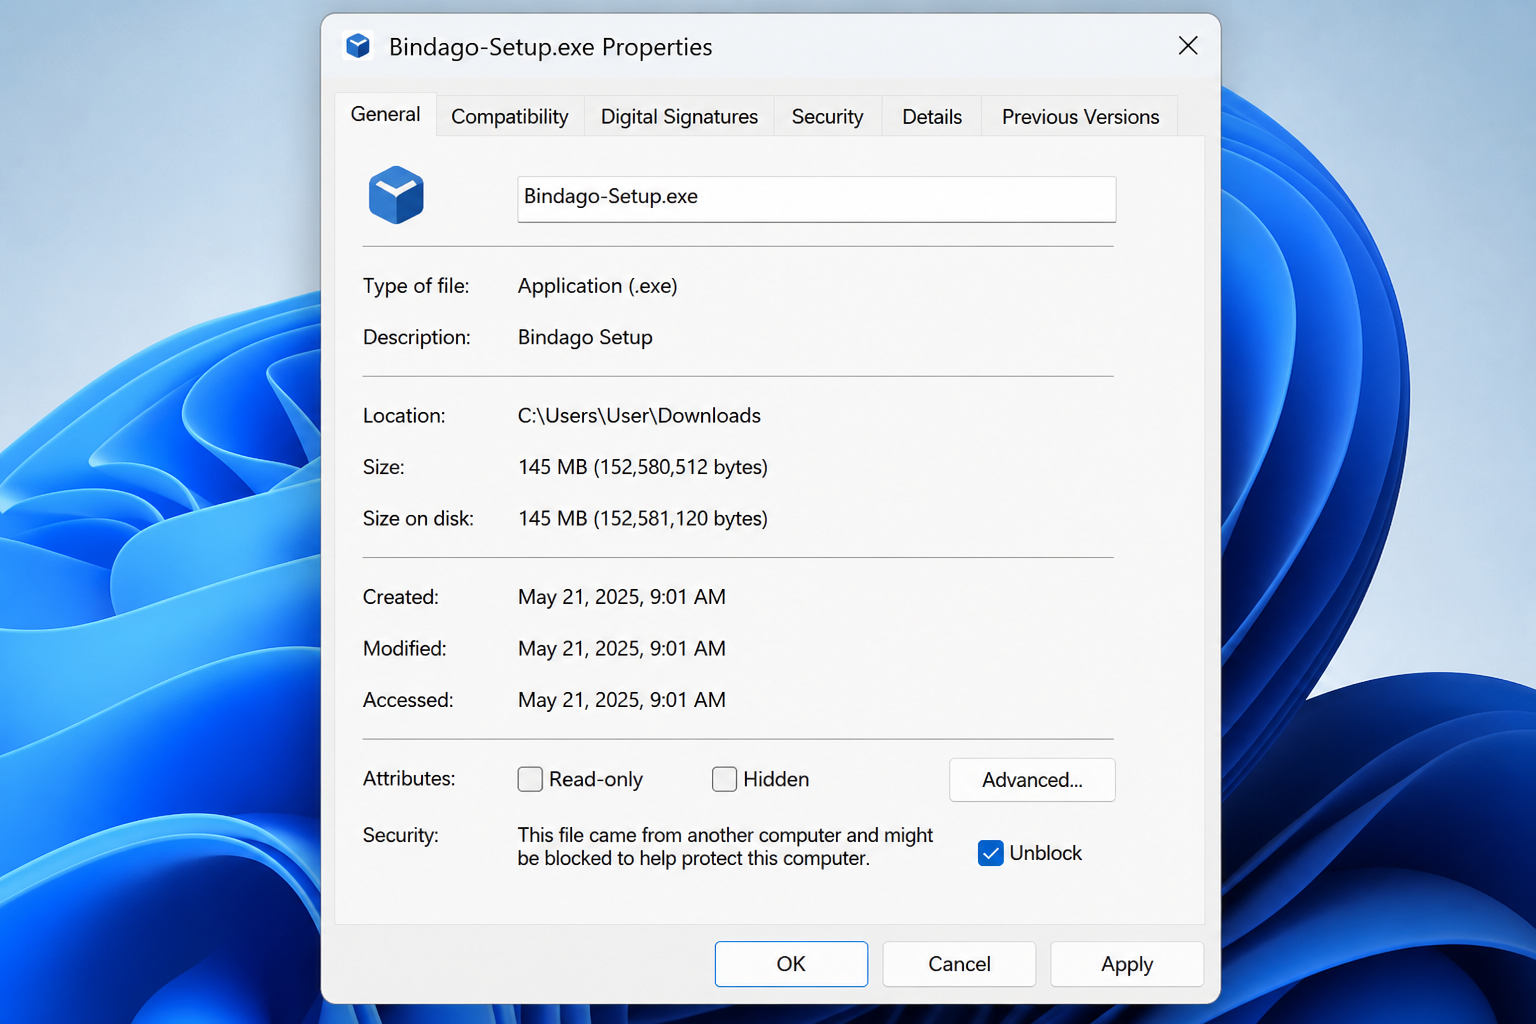This screenshot has height=1024, width=1536.
Task: Apply the property changes
Action: pyautogui.click(x=1127, y=964)
